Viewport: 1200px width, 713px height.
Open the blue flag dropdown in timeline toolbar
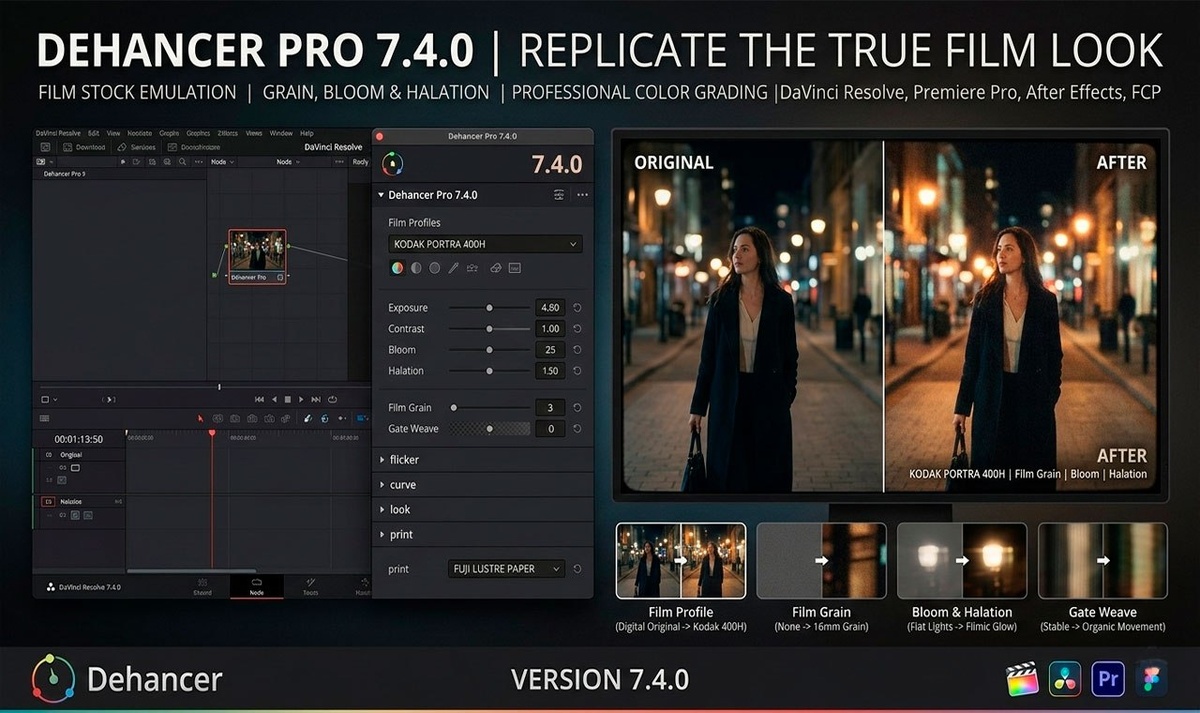point(362,418)
